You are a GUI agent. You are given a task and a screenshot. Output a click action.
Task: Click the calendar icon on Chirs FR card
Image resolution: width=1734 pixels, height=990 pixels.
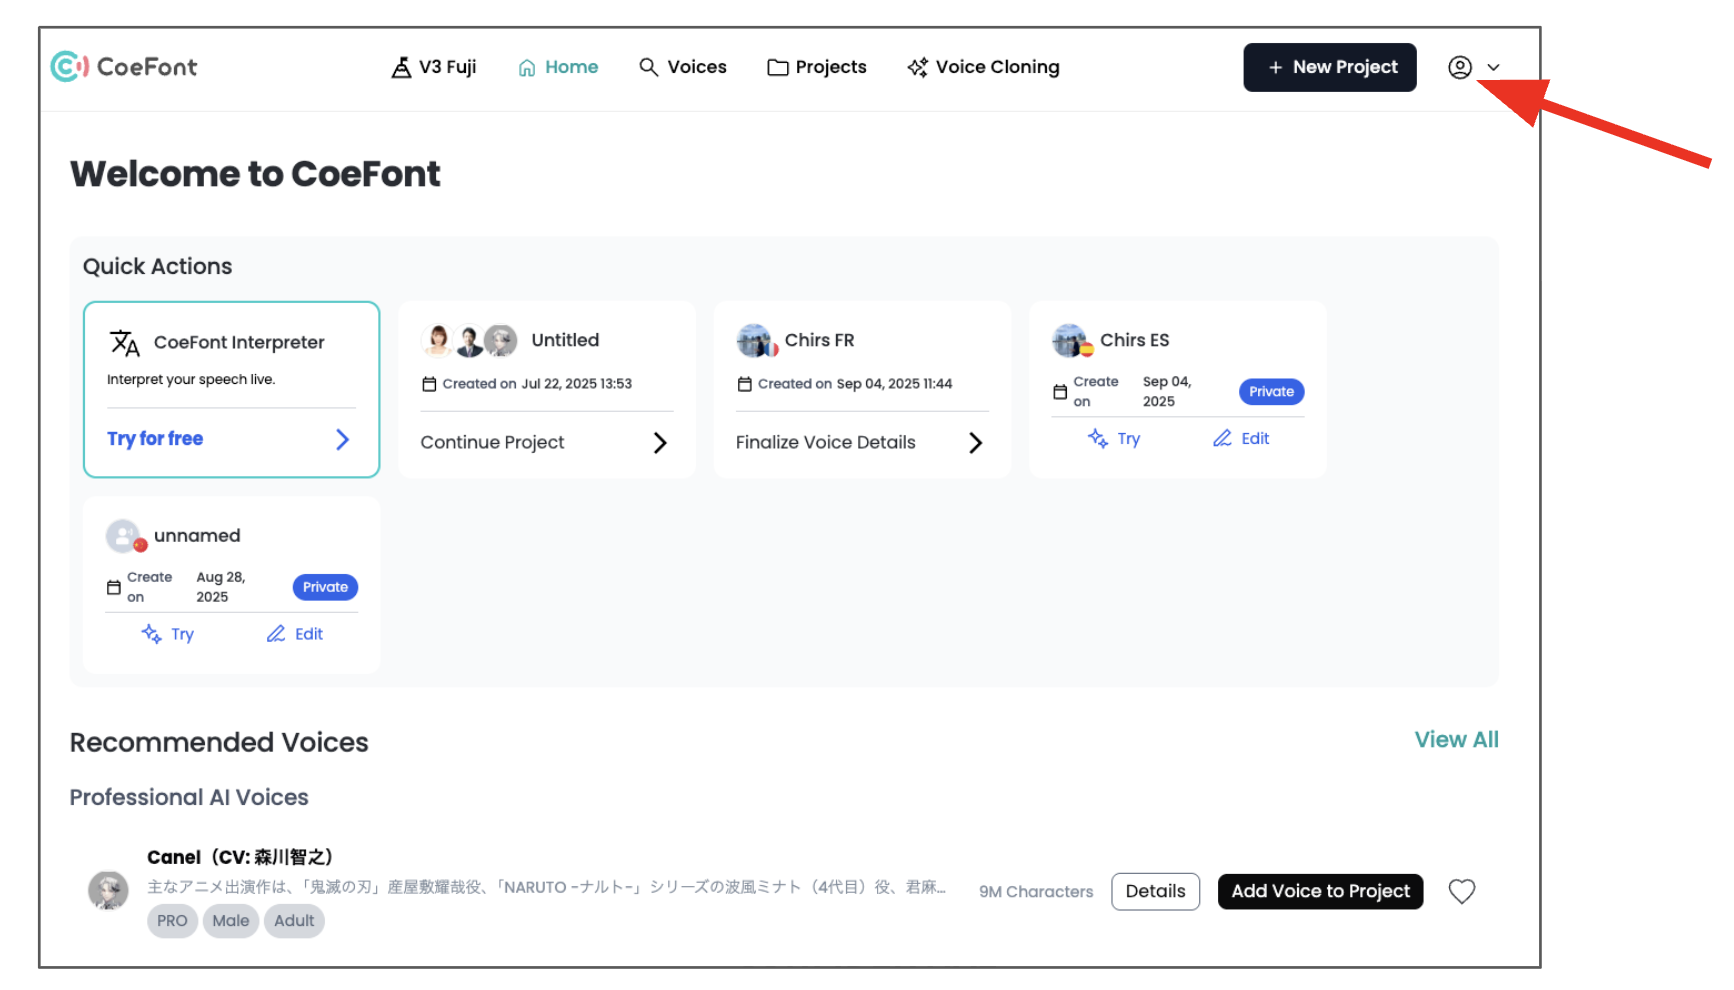[x=744, y=384]
